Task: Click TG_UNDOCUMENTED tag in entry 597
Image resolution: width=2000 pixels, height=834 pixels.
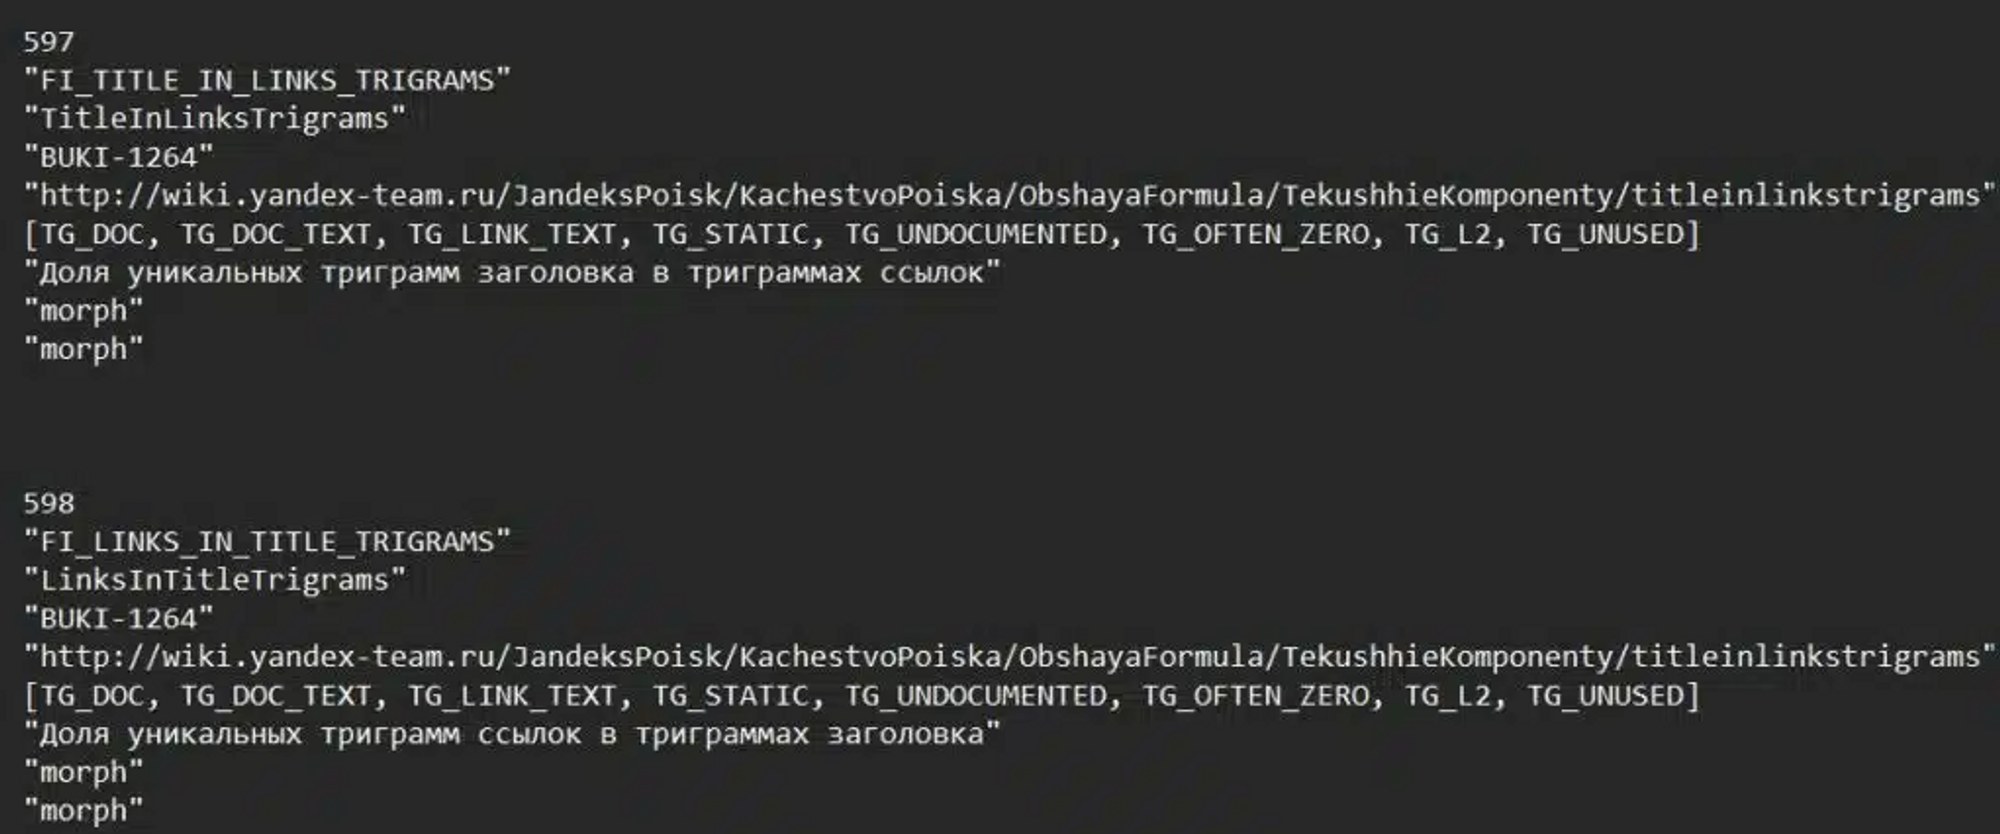Action: click(976, 234)
